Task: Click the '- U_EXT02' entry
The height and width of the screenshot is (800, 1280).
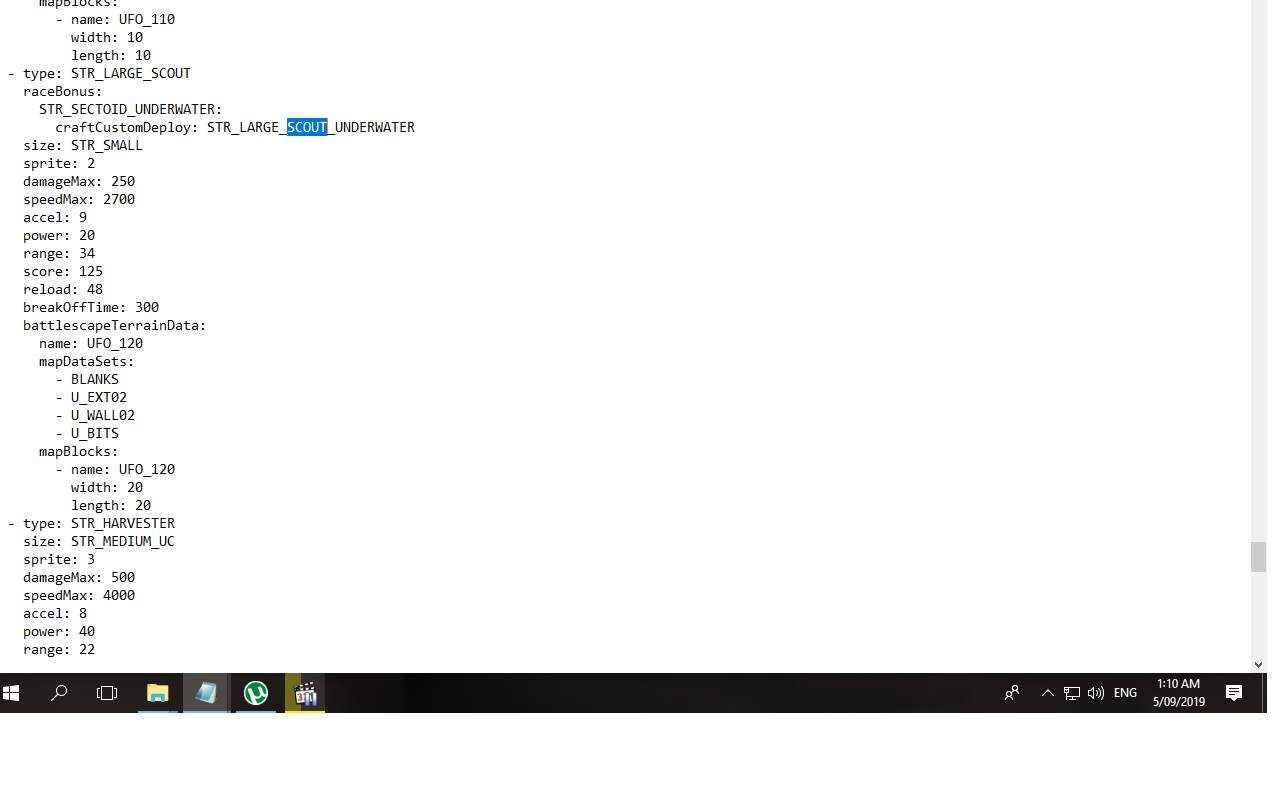Action: tap(91, 397)
